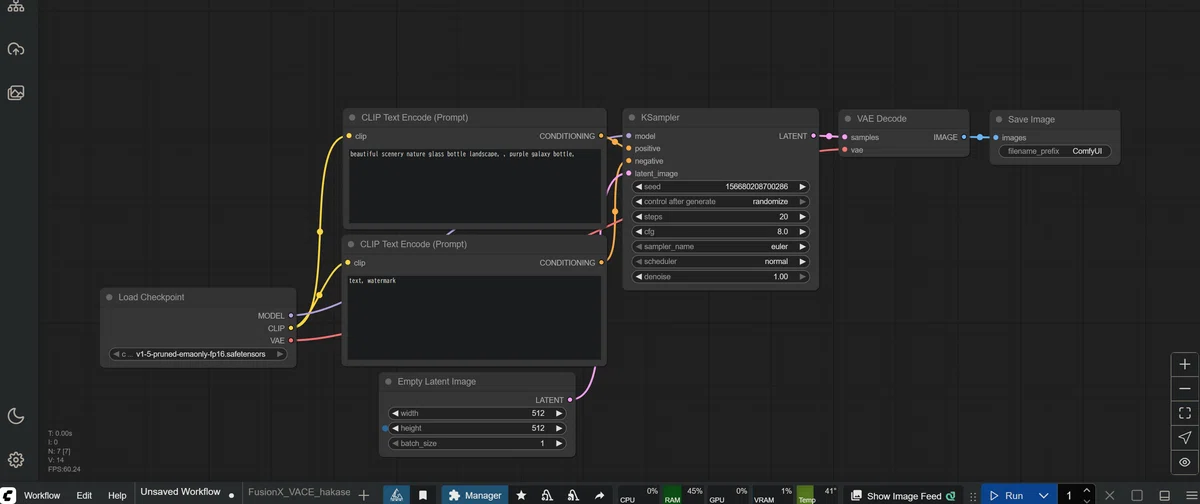This screenshot has width=1200, height=504.
Task: Click the Temp meter showing 41°
Action: tap(815, 495)
